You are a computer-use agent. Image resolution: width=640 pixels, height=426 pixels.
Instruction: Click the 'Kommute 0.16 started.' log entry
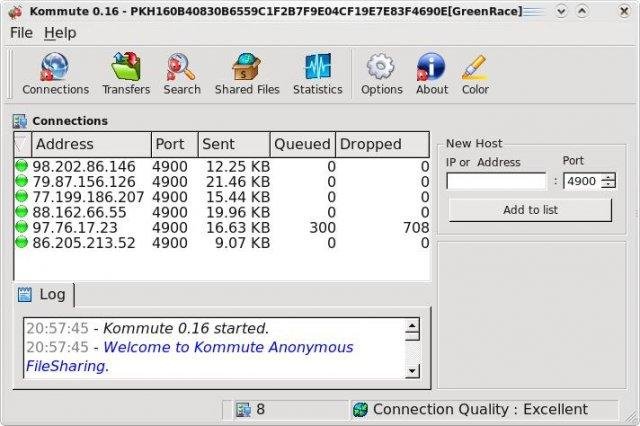click(186, 328)
